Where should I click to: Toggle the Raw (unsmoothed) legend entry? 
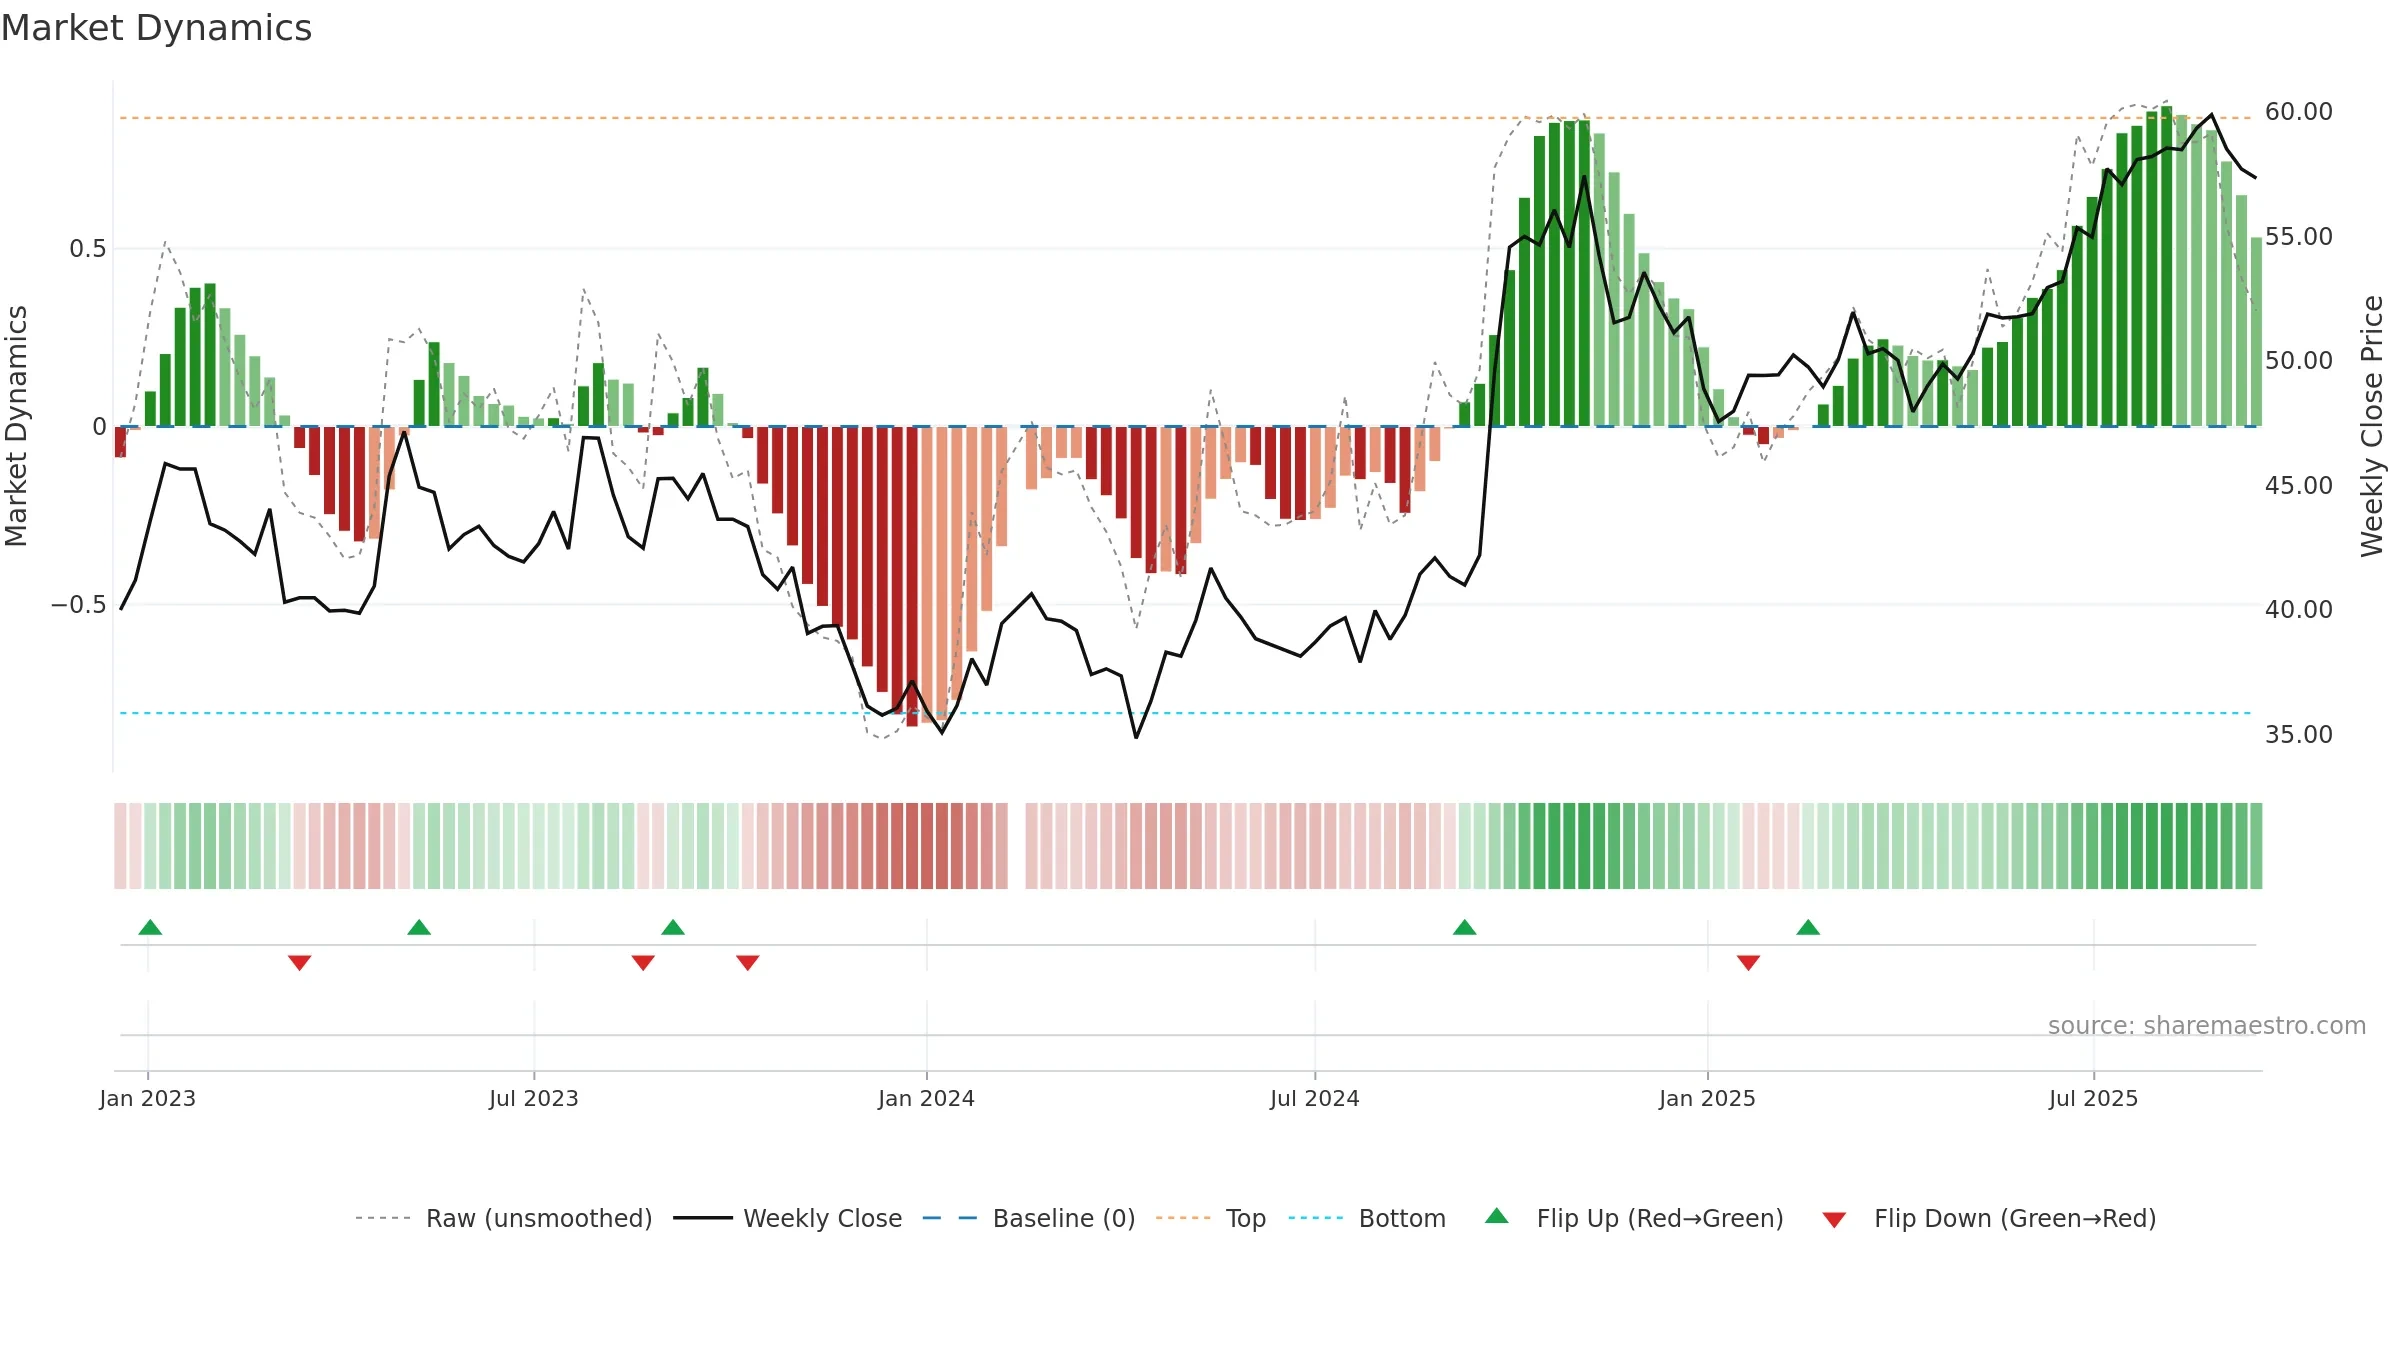click(x=503, y=1218)
